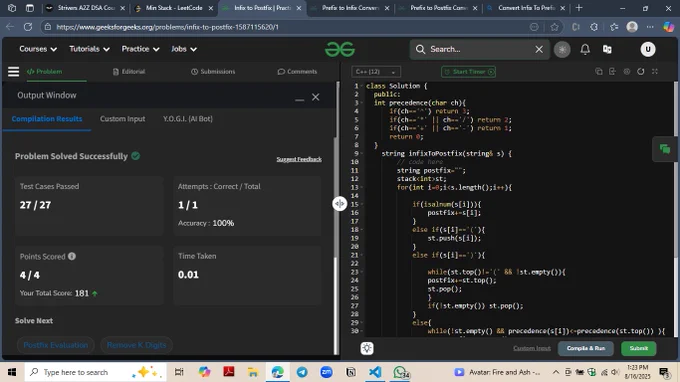Click the Compile & Run button
The image size is (680, 382).
click(585, 348)
